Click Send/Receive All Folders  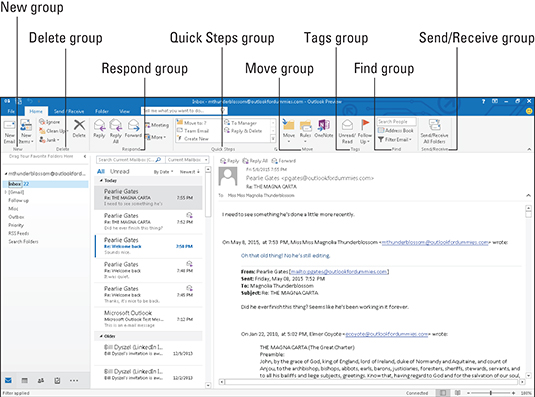coord(434,132)
